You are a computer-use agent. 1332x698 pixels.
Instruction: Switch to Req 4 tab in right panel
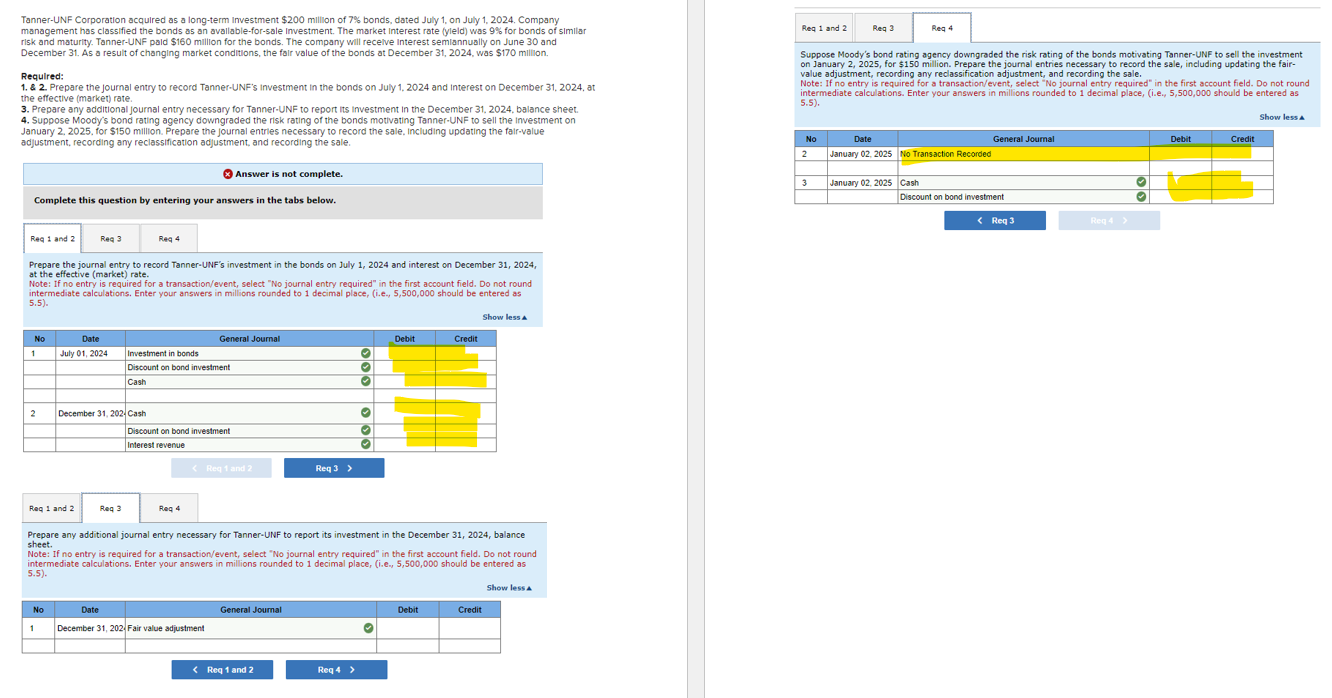[942, 28]
